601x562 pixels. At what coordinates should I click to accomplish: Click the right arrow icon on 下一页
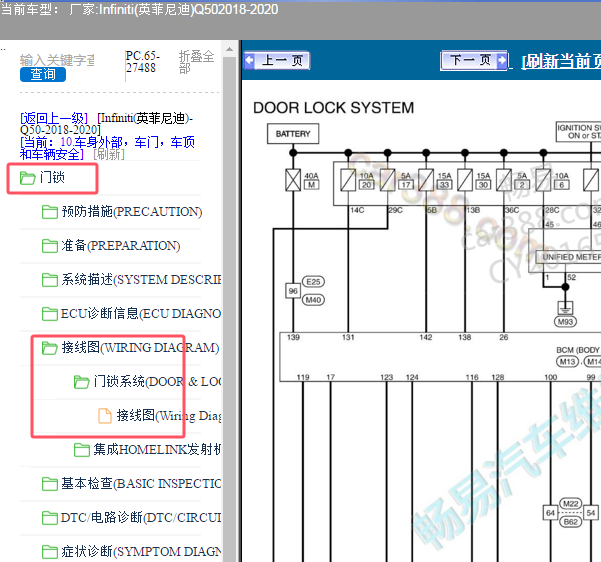pos(502,60)
